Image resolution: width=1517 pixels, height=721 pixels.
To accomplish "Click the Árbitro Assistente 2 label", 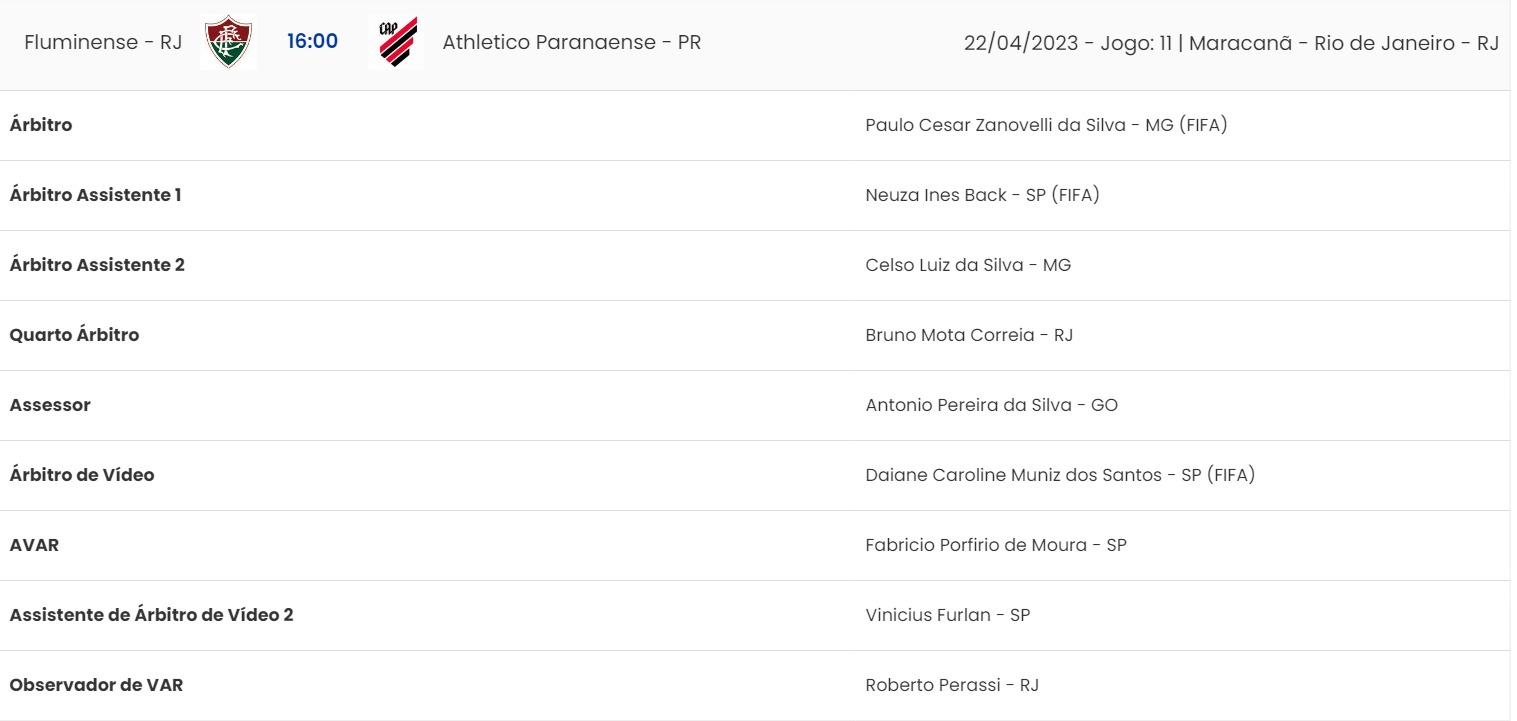I will (x=97, y=265).
